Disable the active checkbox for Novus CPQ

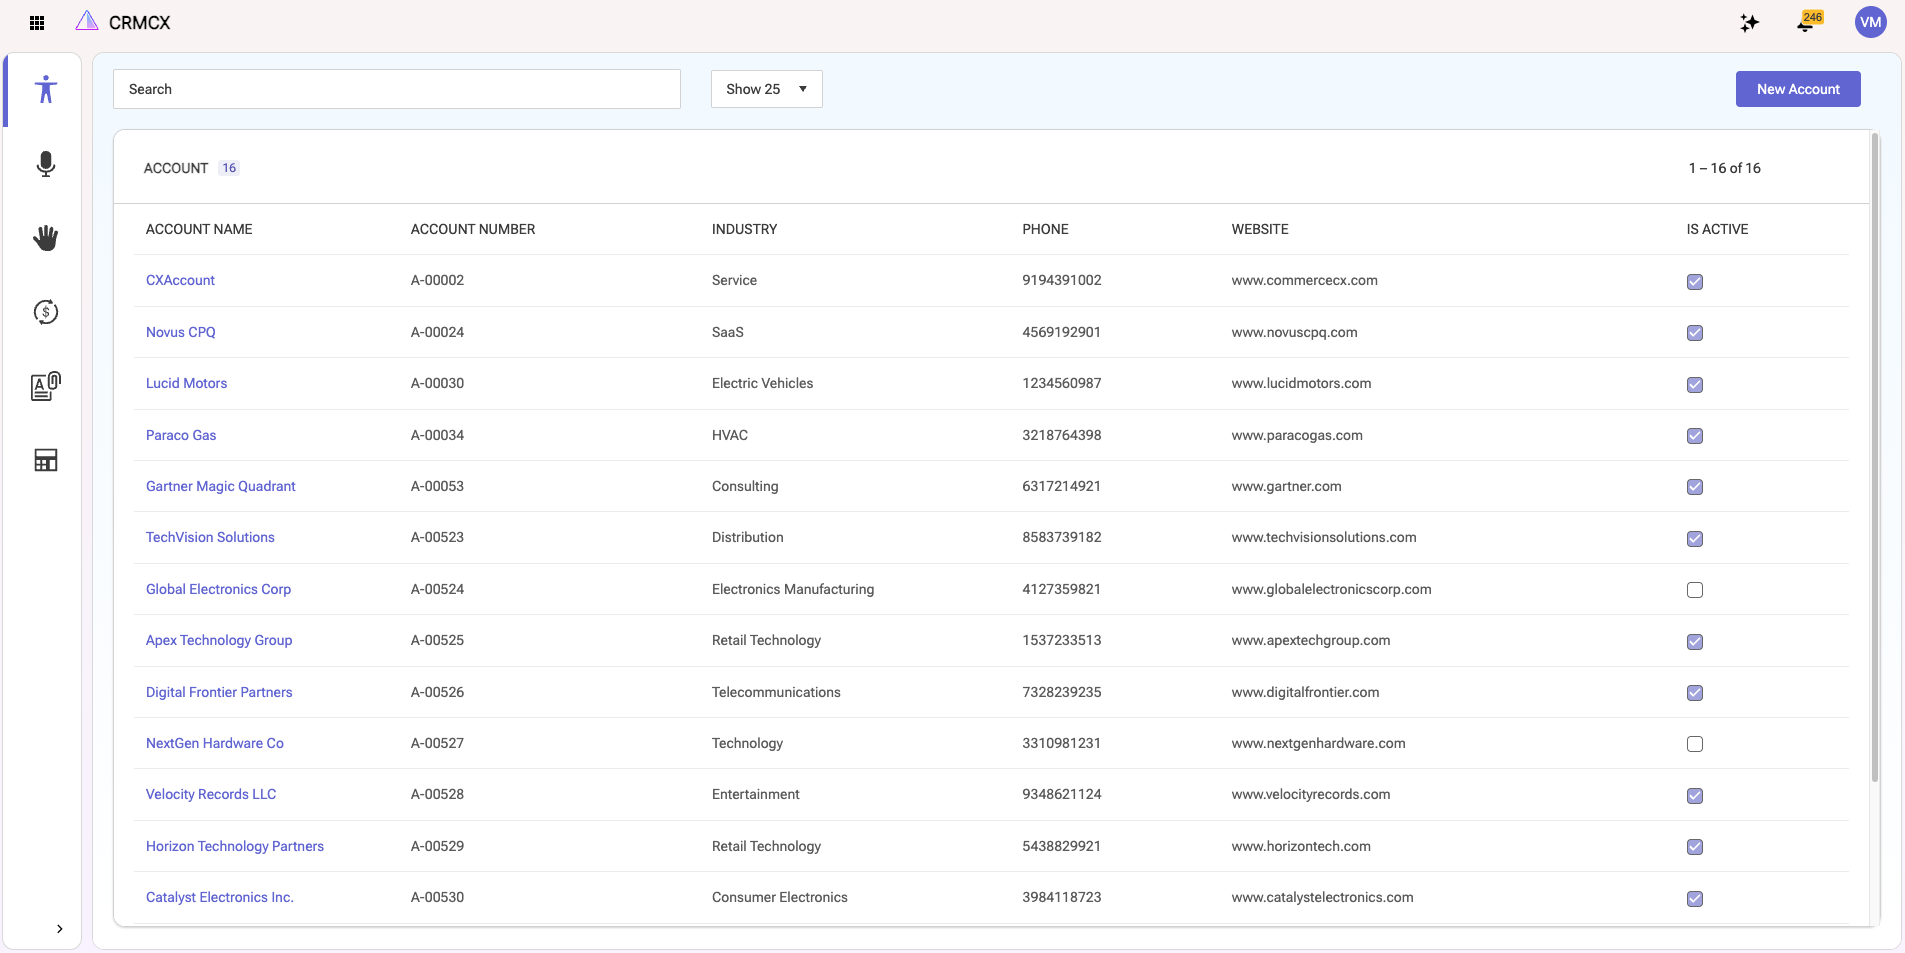click(x=1694, y=333)
